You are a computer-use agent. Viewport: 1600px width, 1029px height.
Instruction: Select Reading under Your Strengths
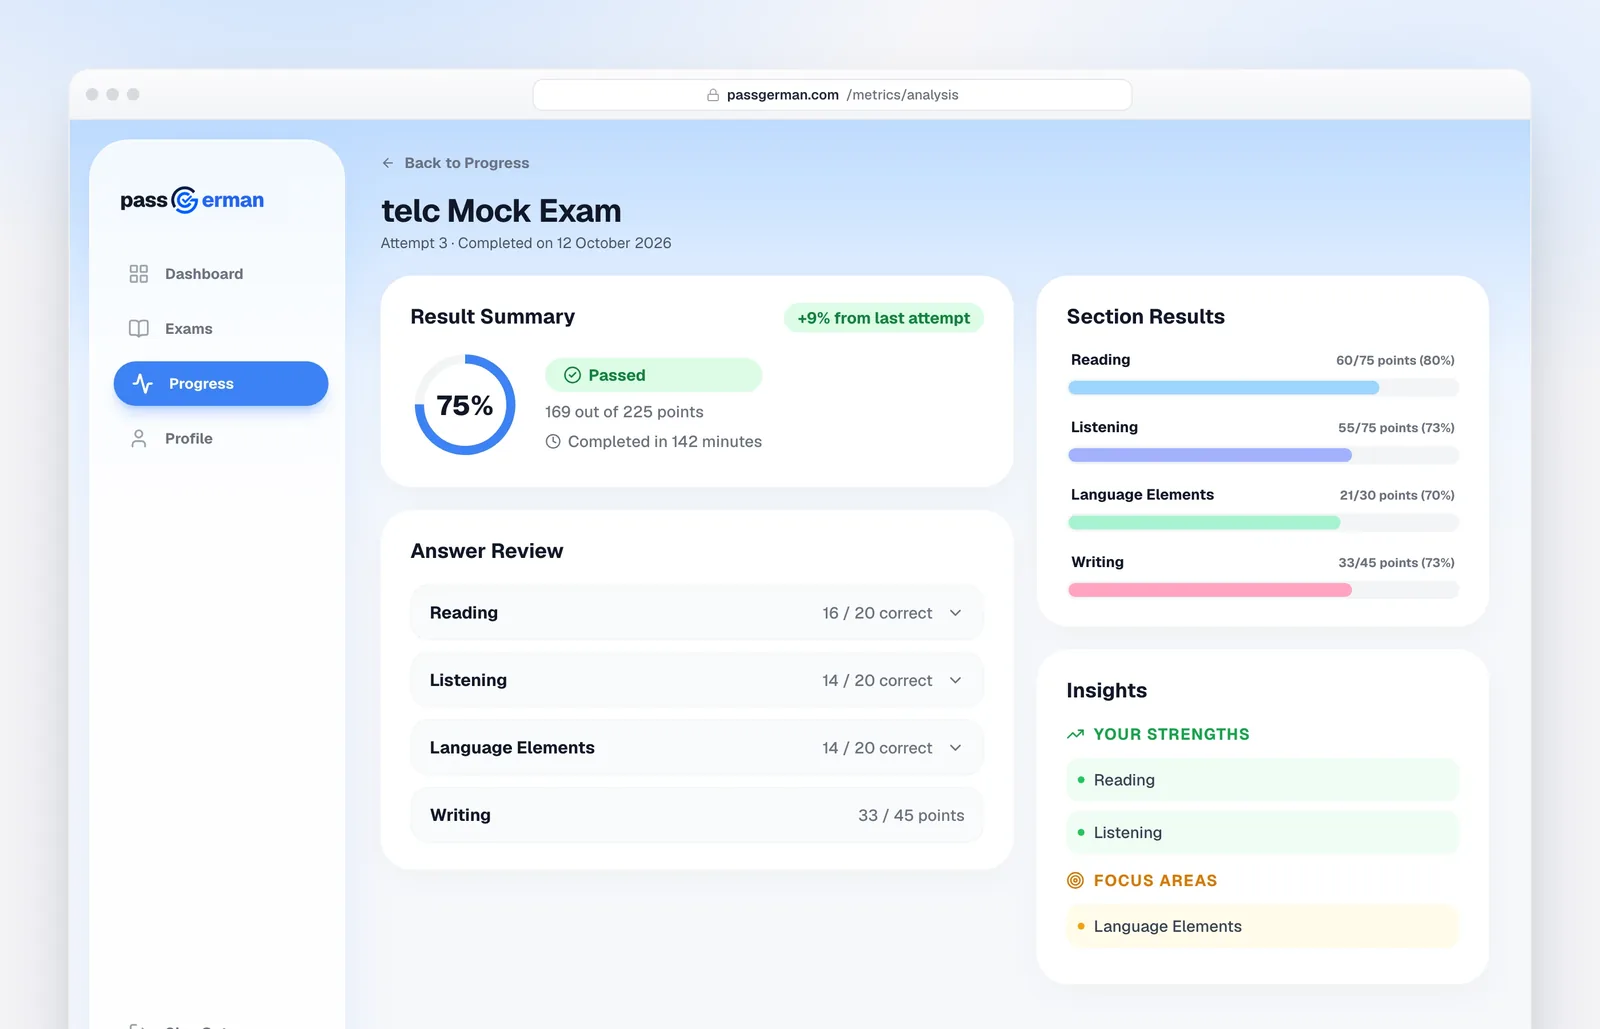click(x=1263, y=780)
